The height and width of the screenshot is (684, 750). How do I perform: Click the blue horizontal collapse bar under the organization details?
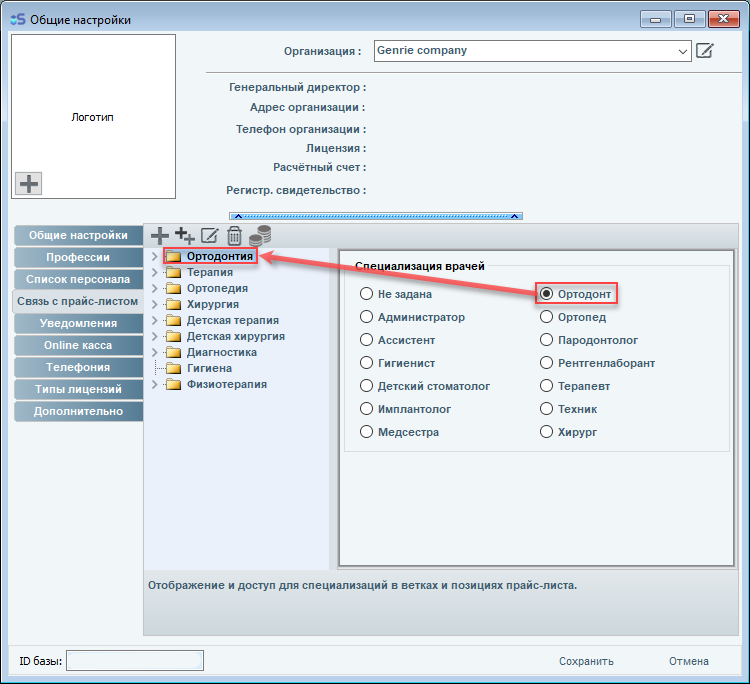point(376,215)
